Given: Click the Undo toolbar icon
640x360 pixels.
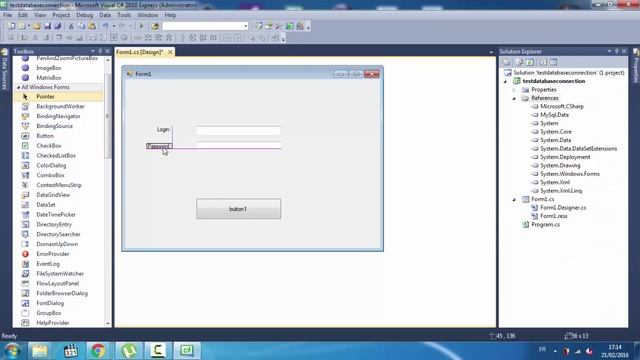Looking at the screenshot, I should click(x=105, y=27).
